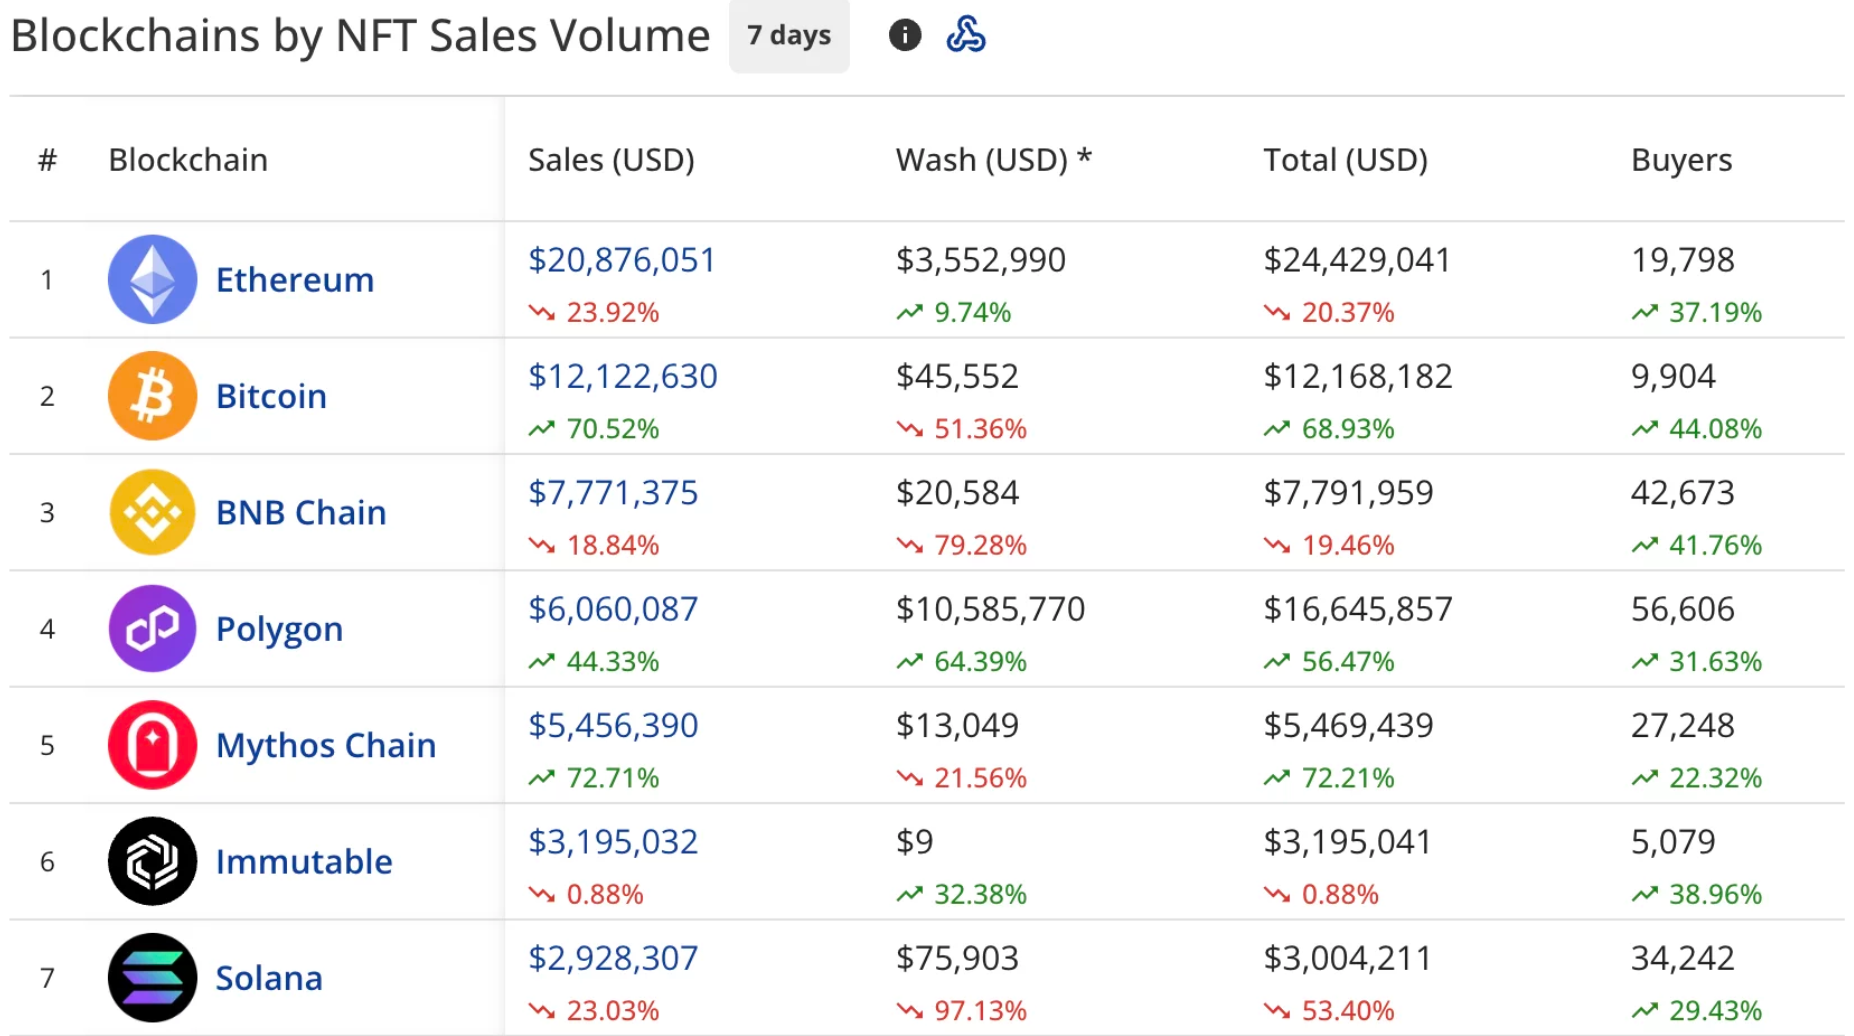Open the 7 days period selector

789,36
